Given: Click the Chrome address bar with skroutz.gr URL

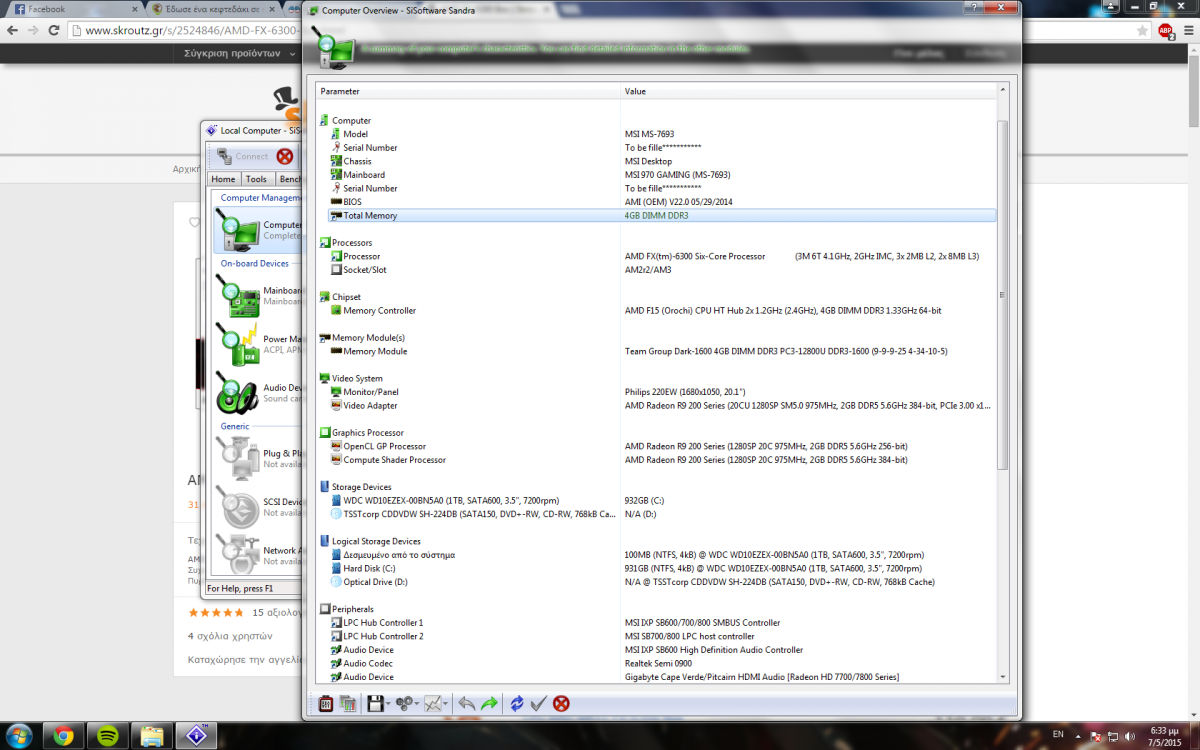Looking at the screenshot, I should (x=186, y=30).
